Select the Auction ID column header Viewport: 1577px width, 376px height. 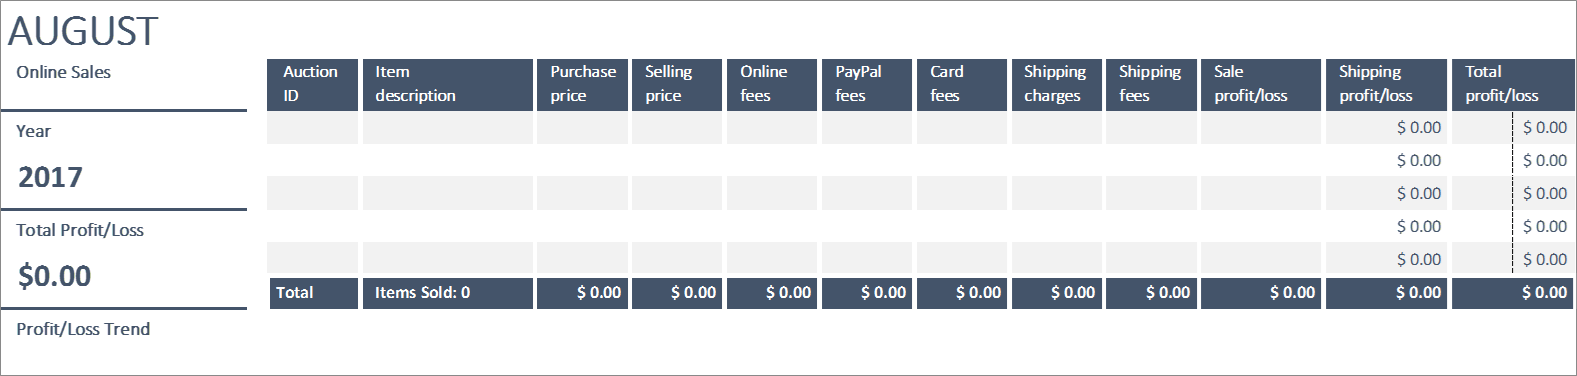(312, 84)
